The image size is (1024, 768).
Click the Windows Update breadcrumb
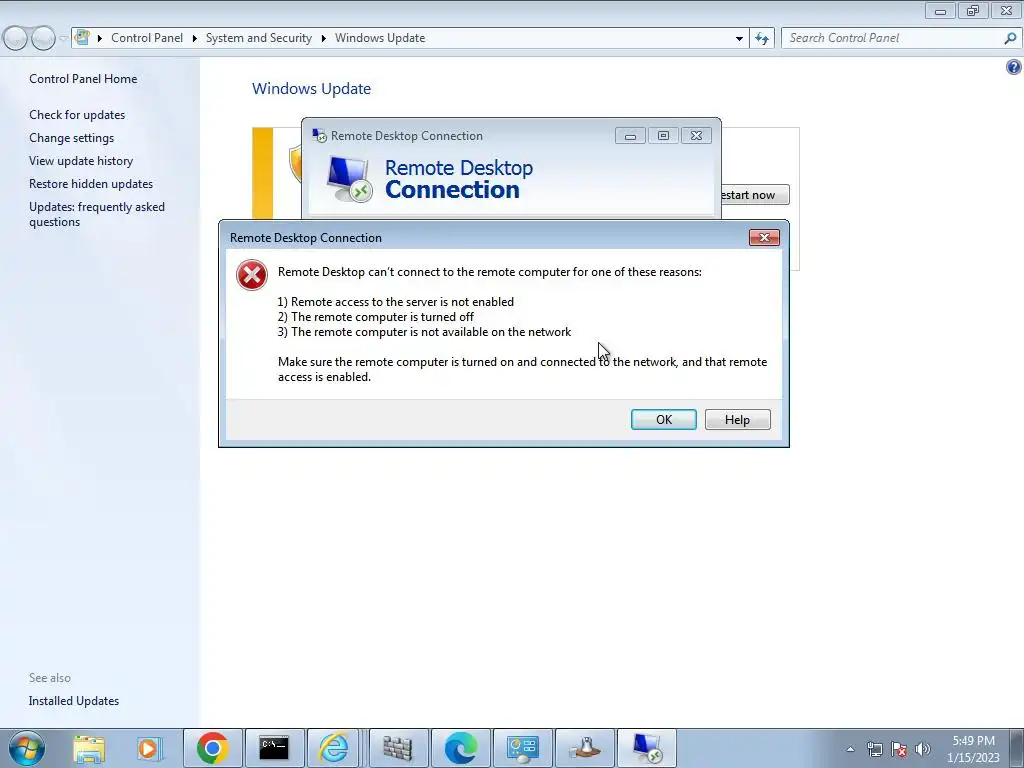point(380,38)
